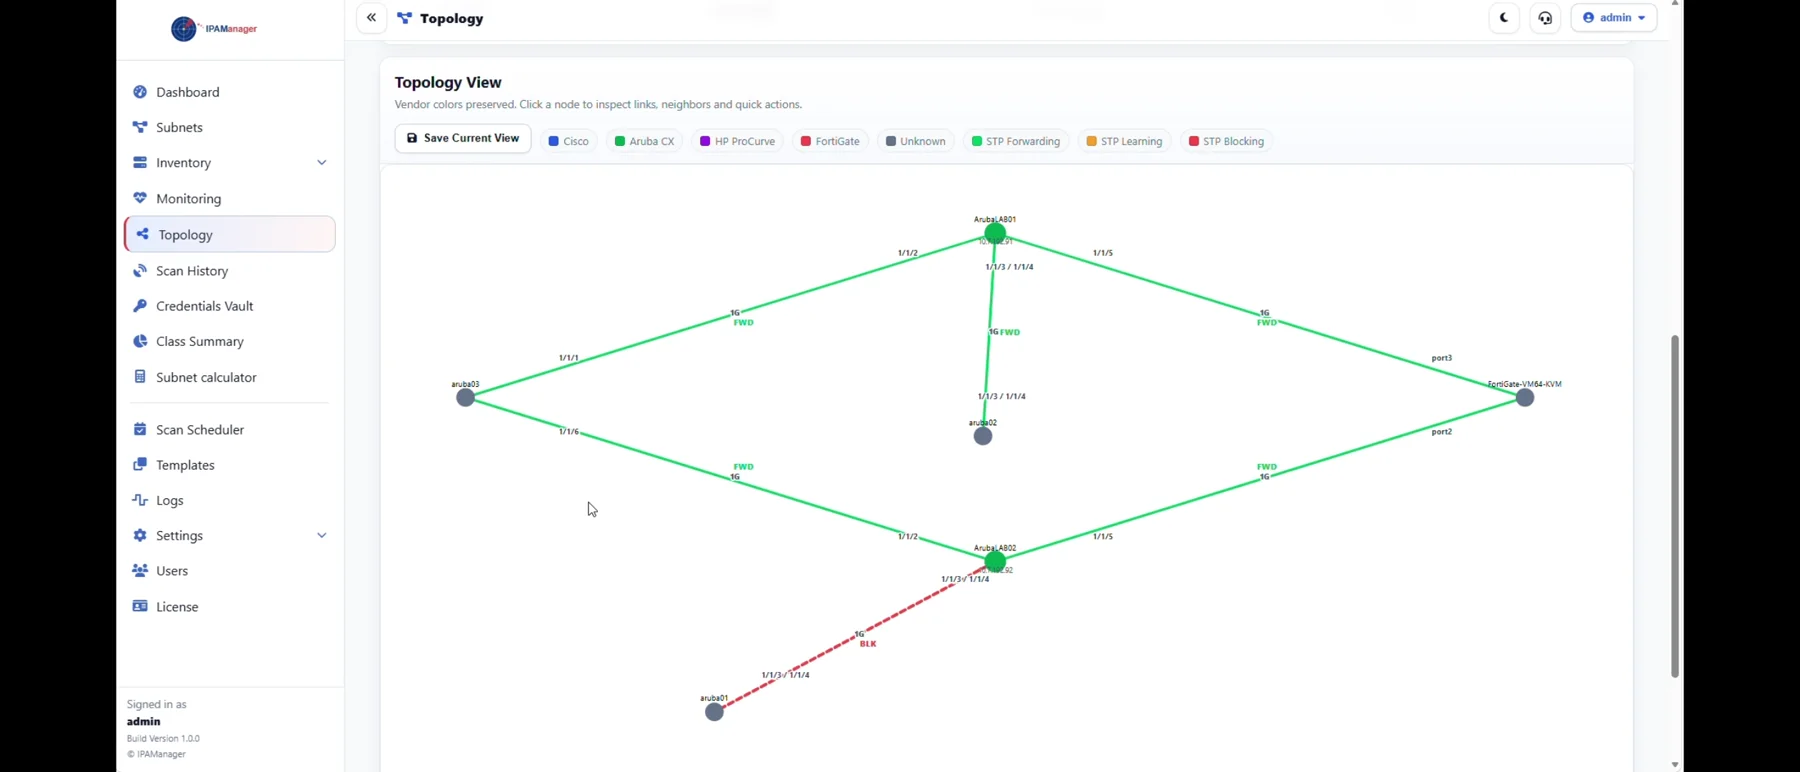
Task: Click the Unknown legend chip
Action: pyautogui.click(x=916, y=141)
